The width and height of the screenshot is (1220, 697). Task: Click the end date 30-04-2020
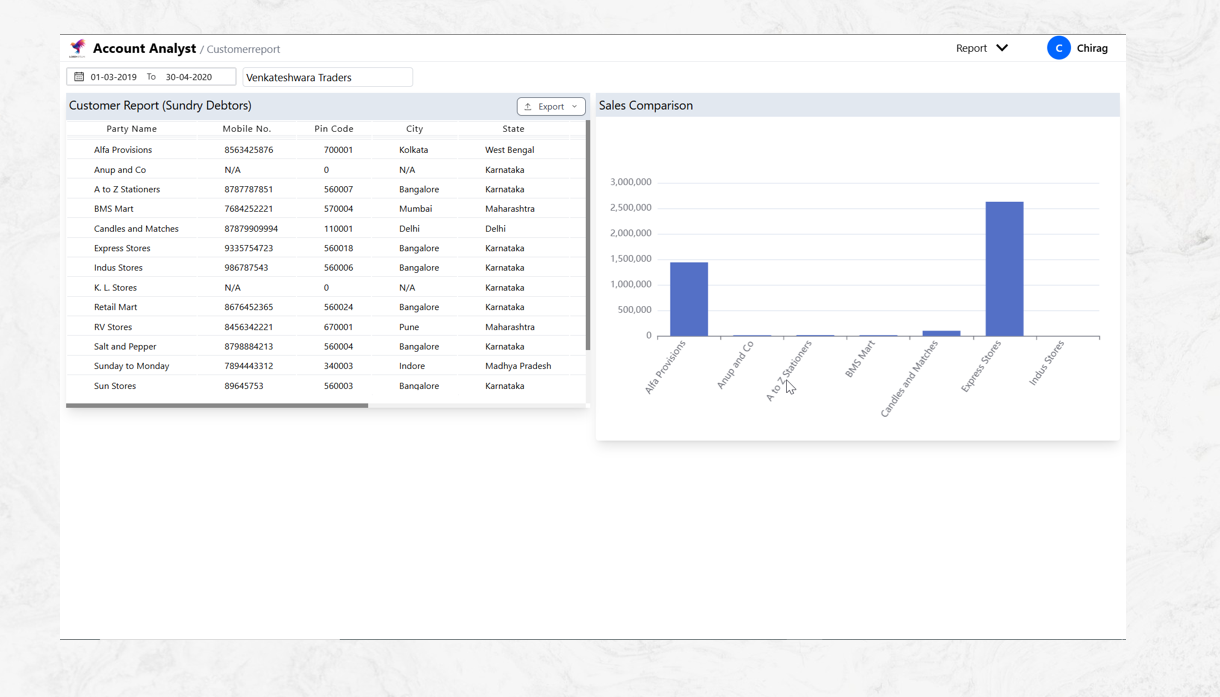(x=189, y=77)
